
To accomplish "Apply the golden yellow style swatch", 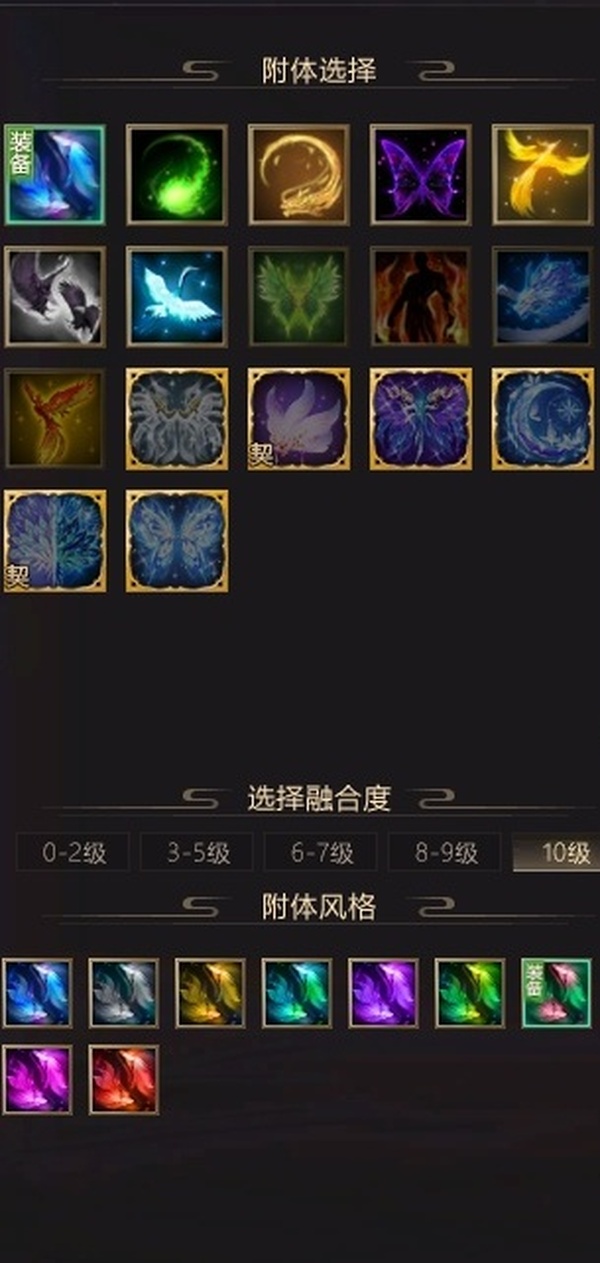I will click(x=210, y=993).
